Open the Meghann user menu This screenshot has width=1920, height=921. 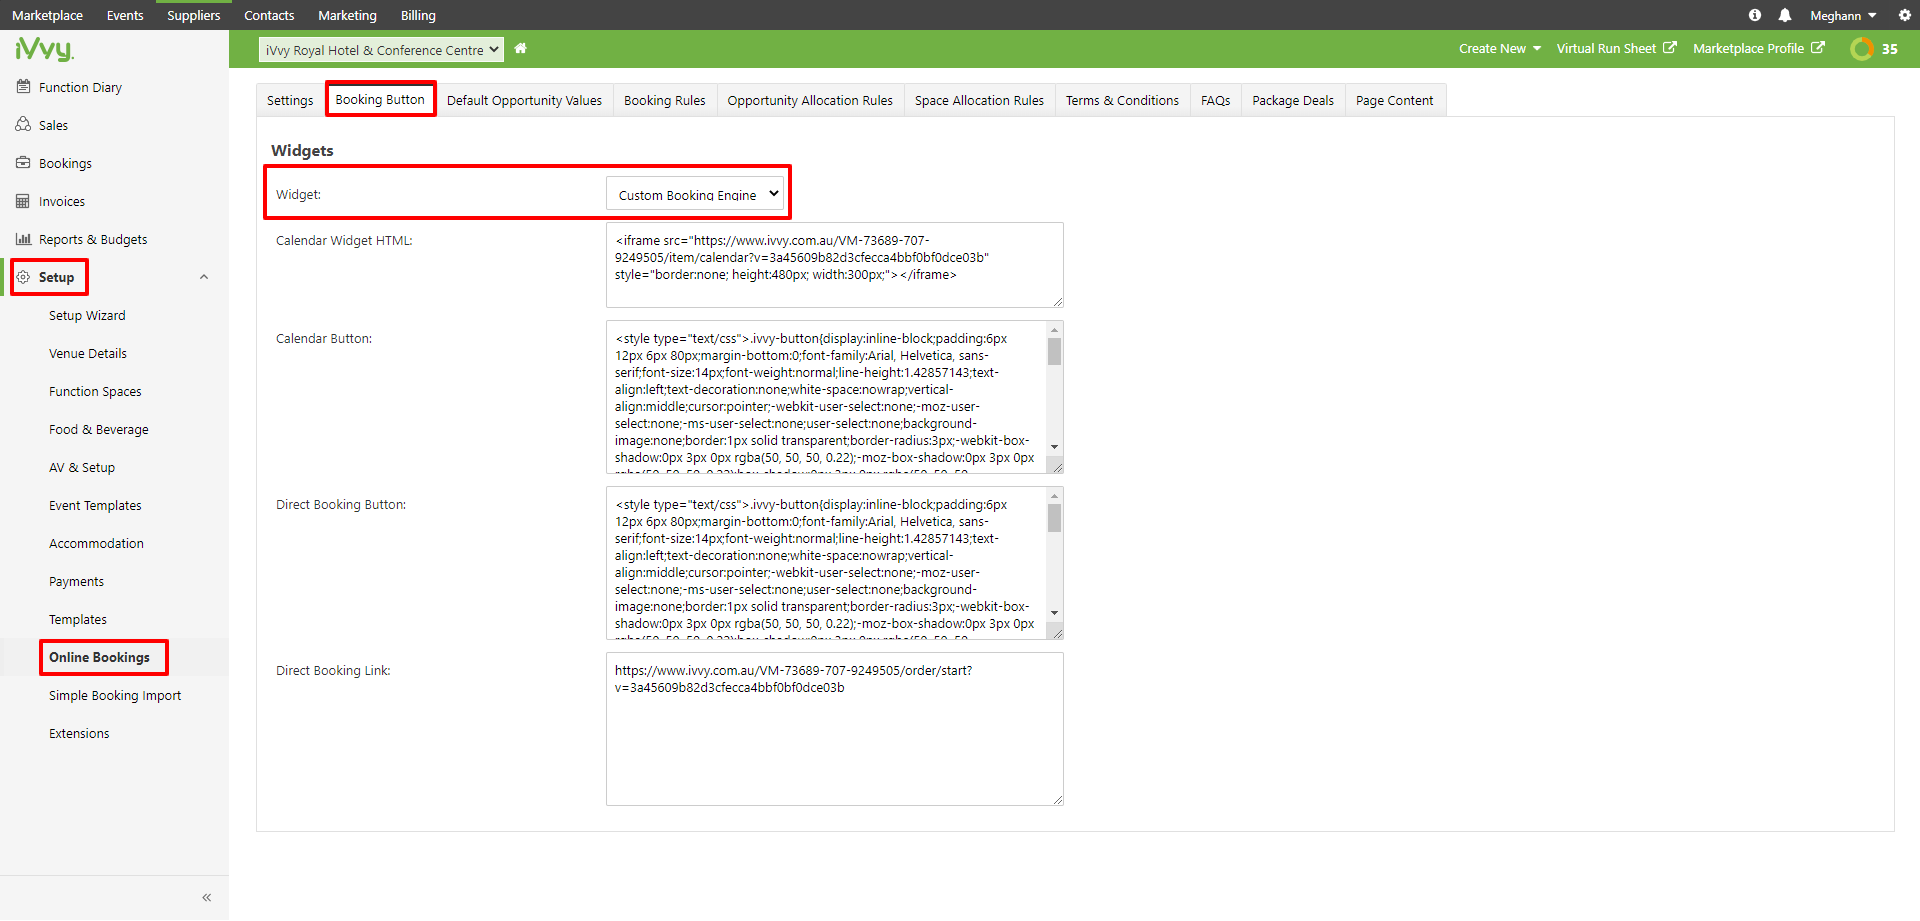1843,15
